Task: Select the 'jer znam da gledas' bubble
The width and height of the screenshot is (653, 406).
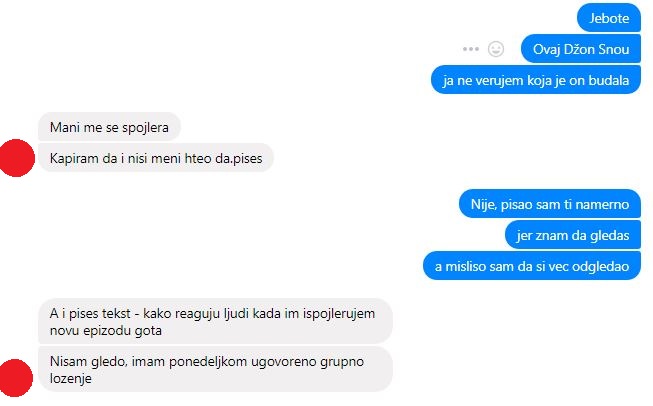Action: tap(573, 235)
